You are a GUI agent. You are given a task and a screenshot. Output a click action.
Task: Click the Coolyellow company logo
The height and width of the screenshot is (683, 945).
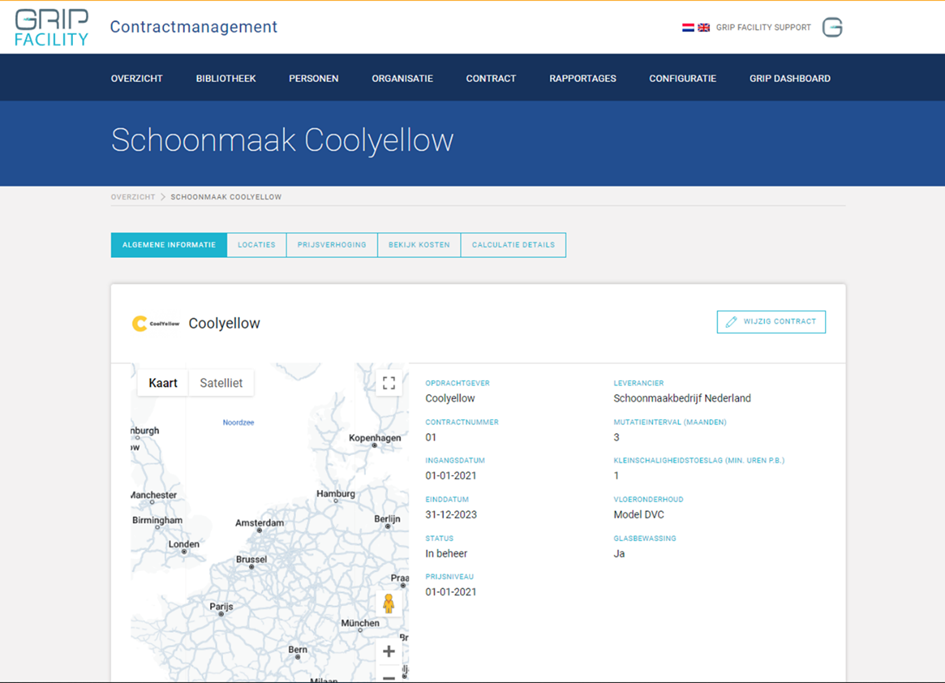[x=155, y=324]
